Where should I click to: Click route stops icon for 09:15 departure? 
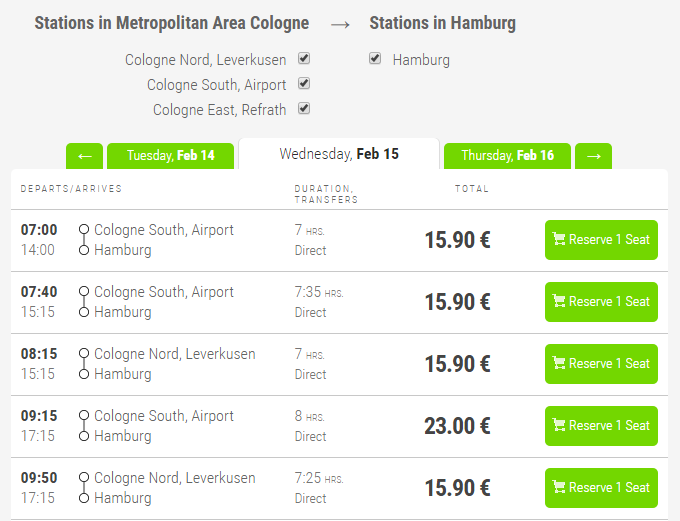pos(84,426)
